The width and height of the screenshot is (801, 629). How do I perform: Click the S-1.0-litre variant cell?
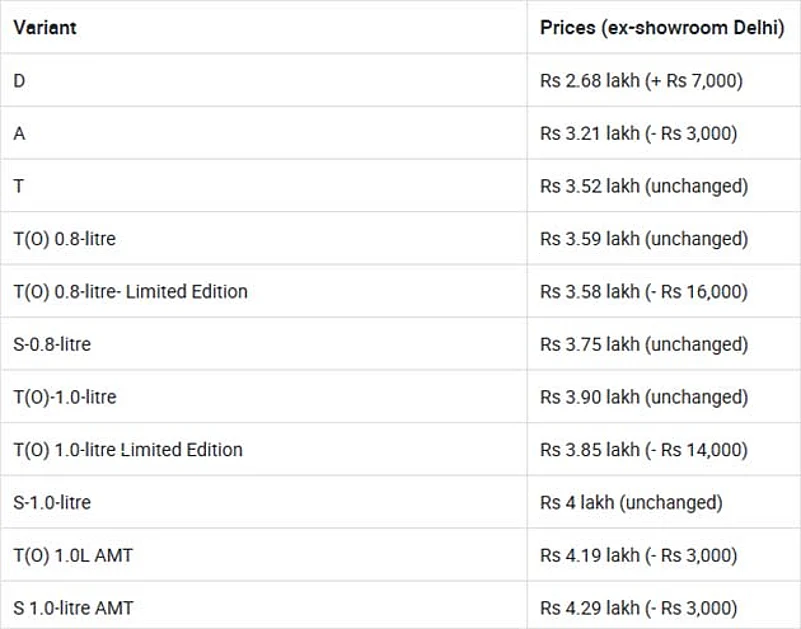click(x=52, y=502)
